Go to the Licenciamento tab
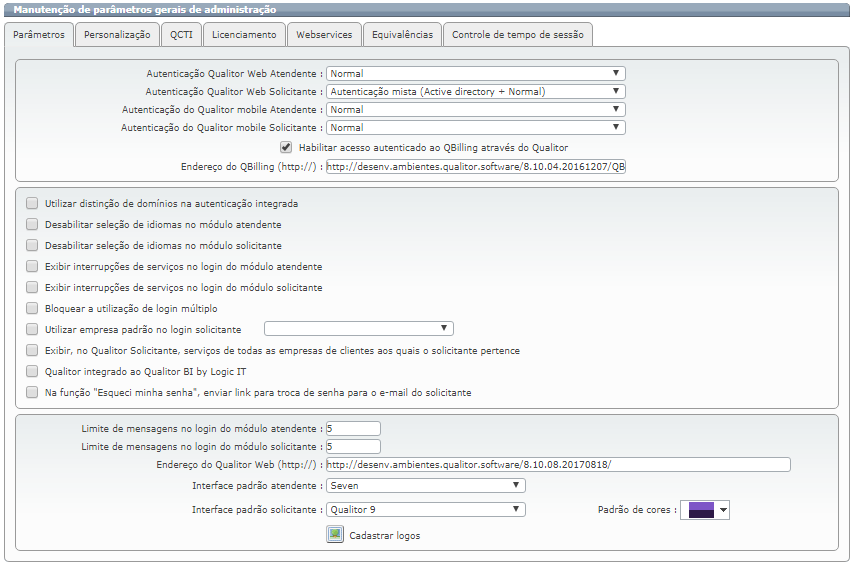 tap(244, 35)
